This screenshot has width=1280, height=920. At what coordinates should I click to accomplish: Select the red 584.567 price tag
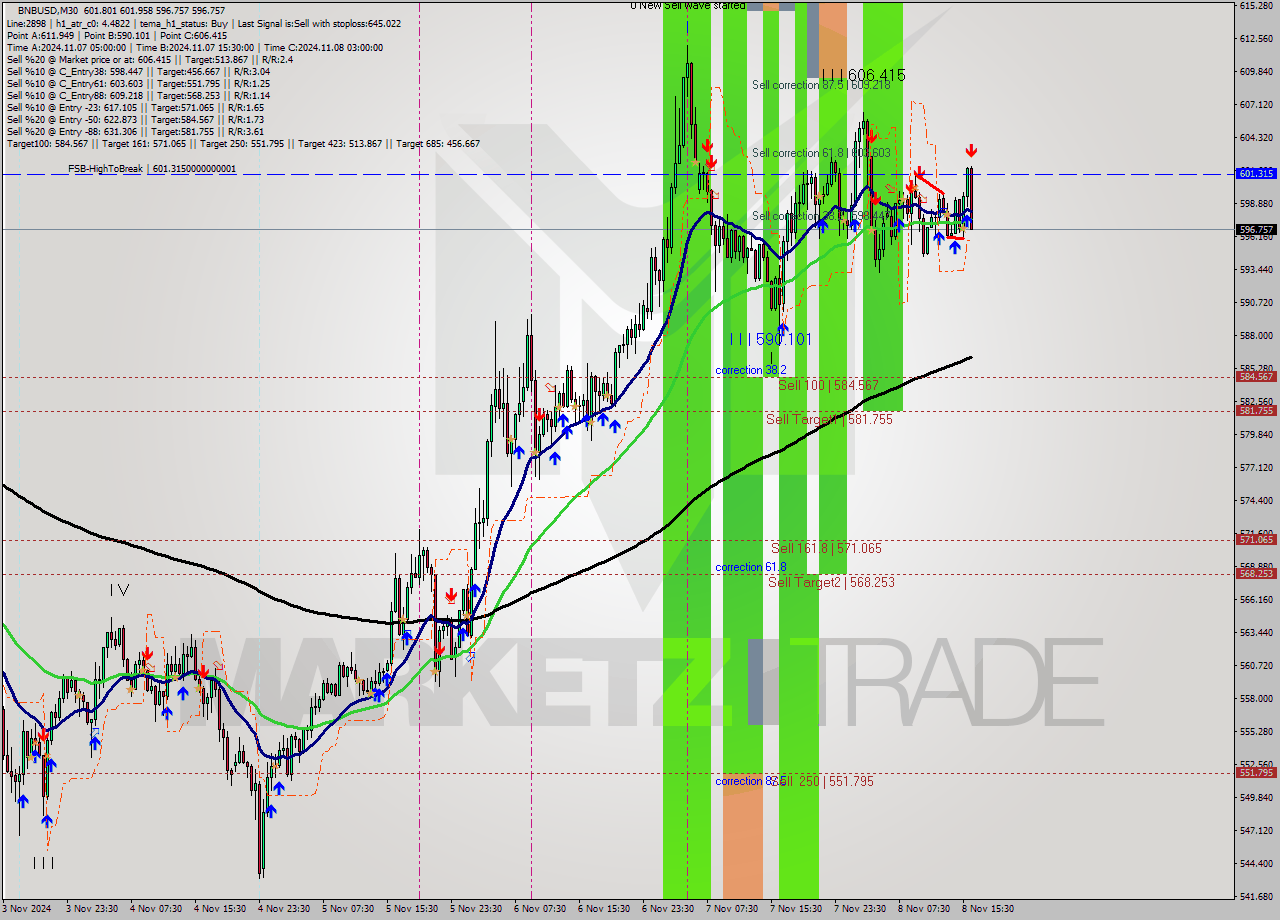point(1256,377)
